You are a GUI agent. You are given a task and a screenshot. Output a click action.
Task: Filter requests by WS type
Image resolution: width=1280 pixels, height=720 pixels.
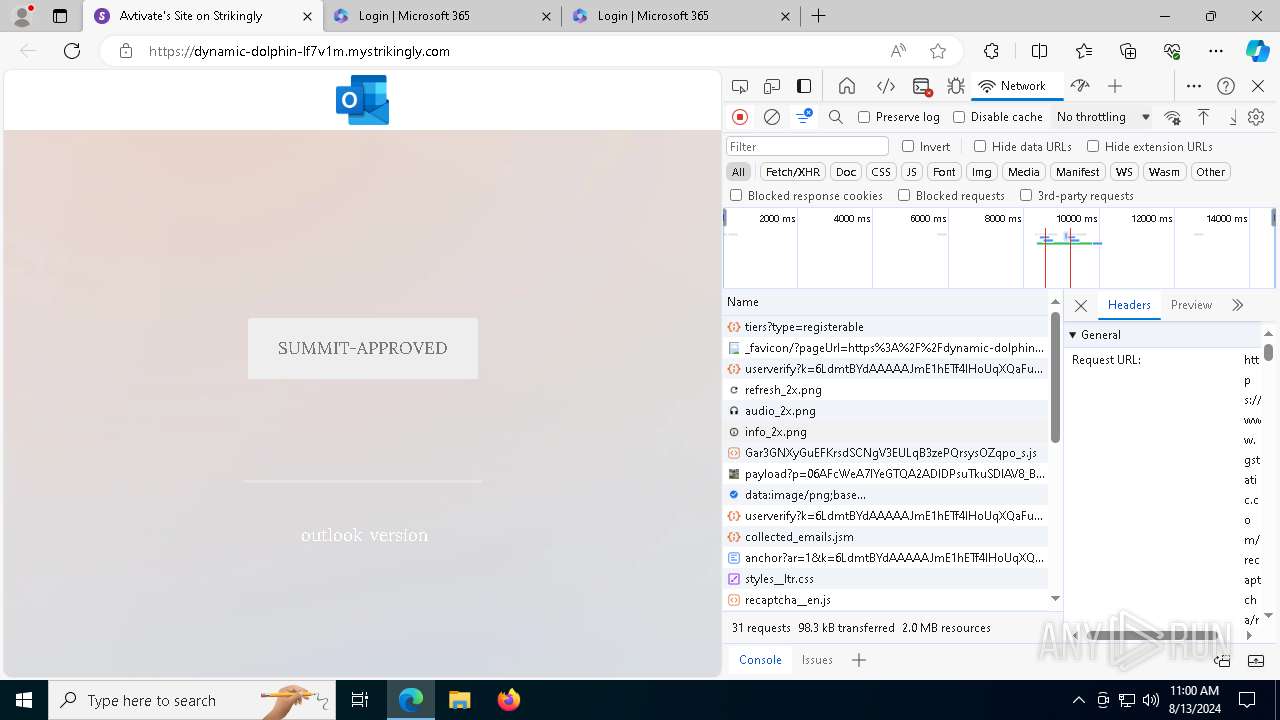point(1125,172)
